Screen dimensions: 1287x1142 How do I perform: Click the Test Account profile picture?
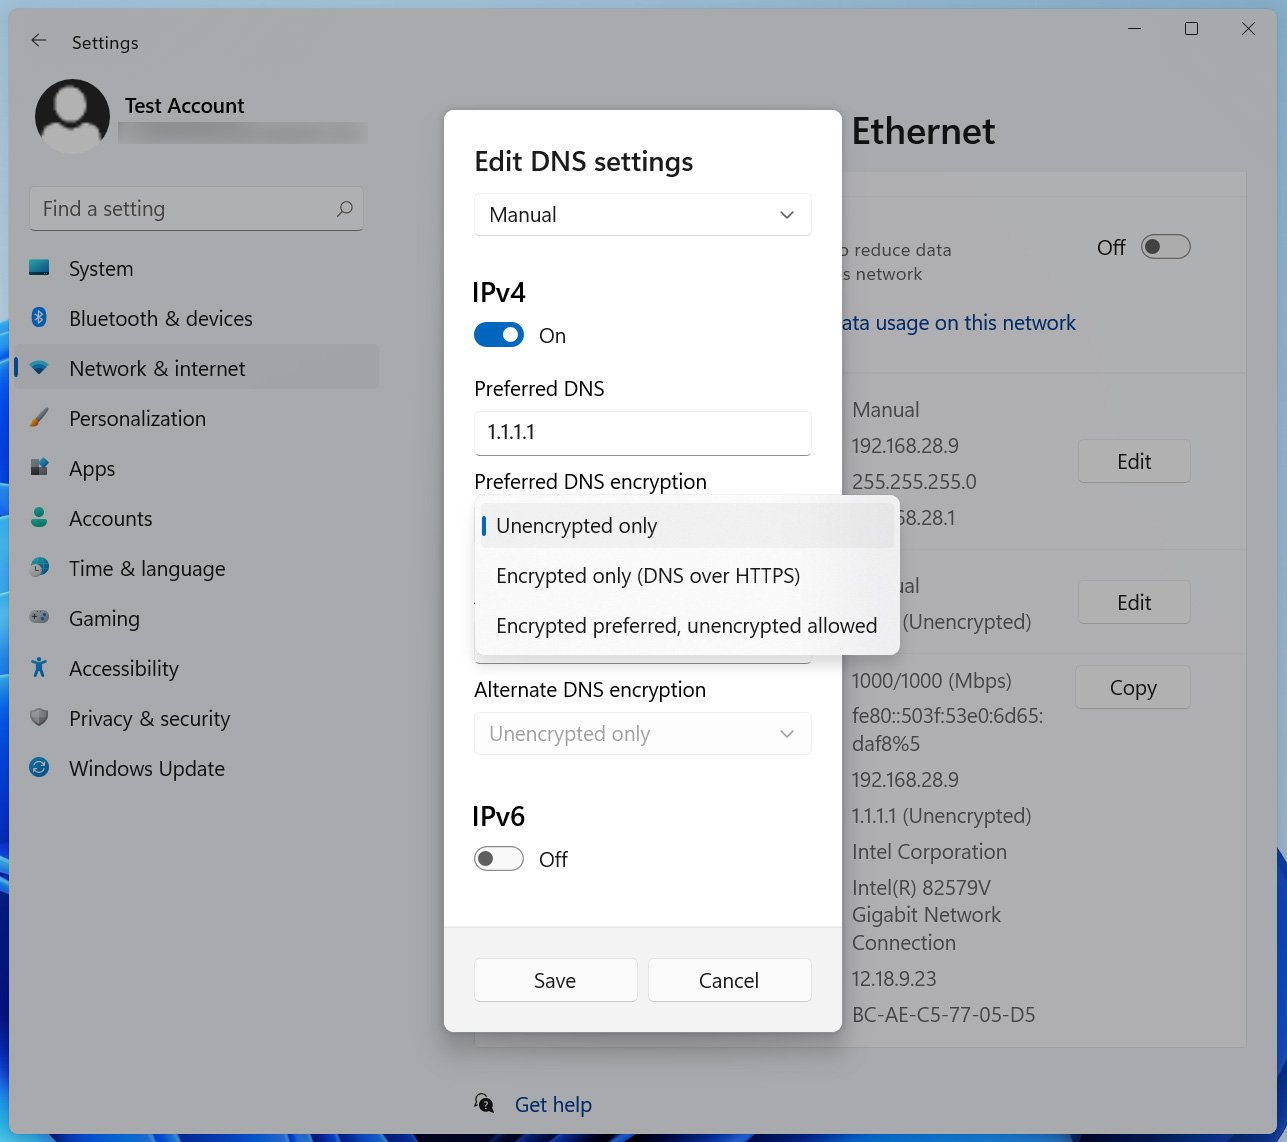tap(71, 116)
